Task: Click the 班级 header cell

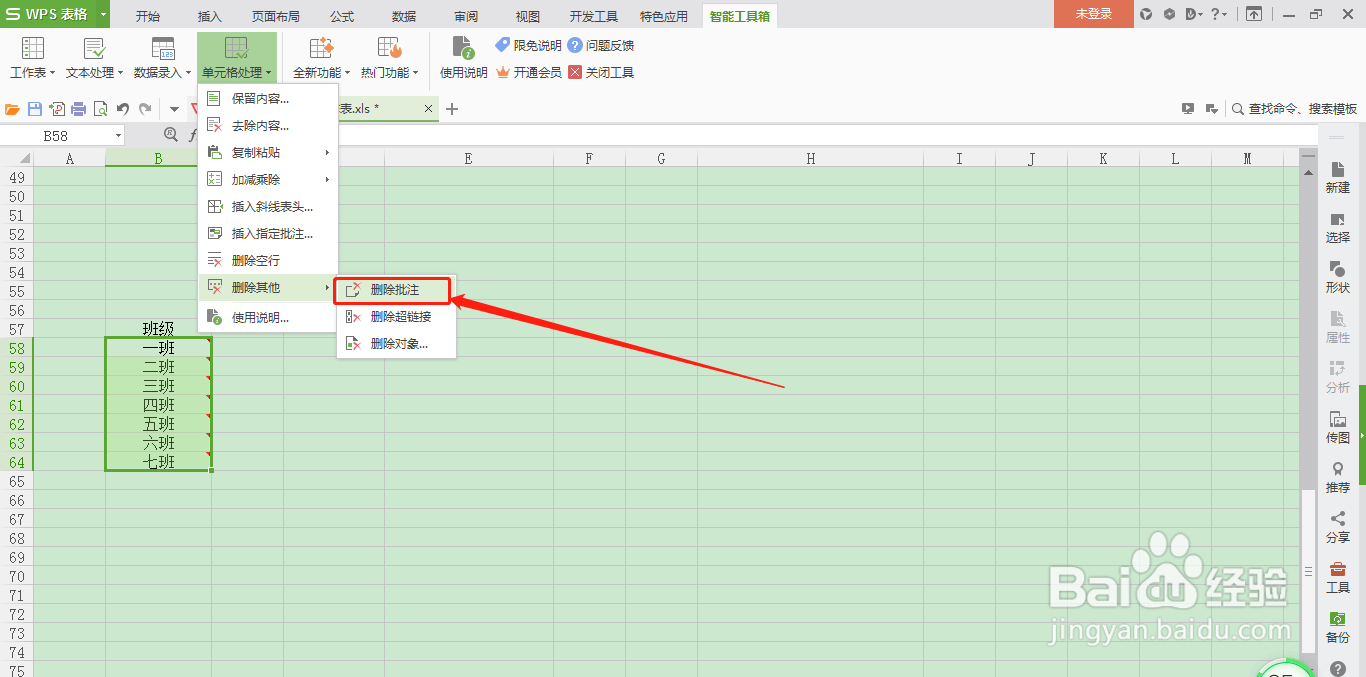Action: (x=158, y=329)
